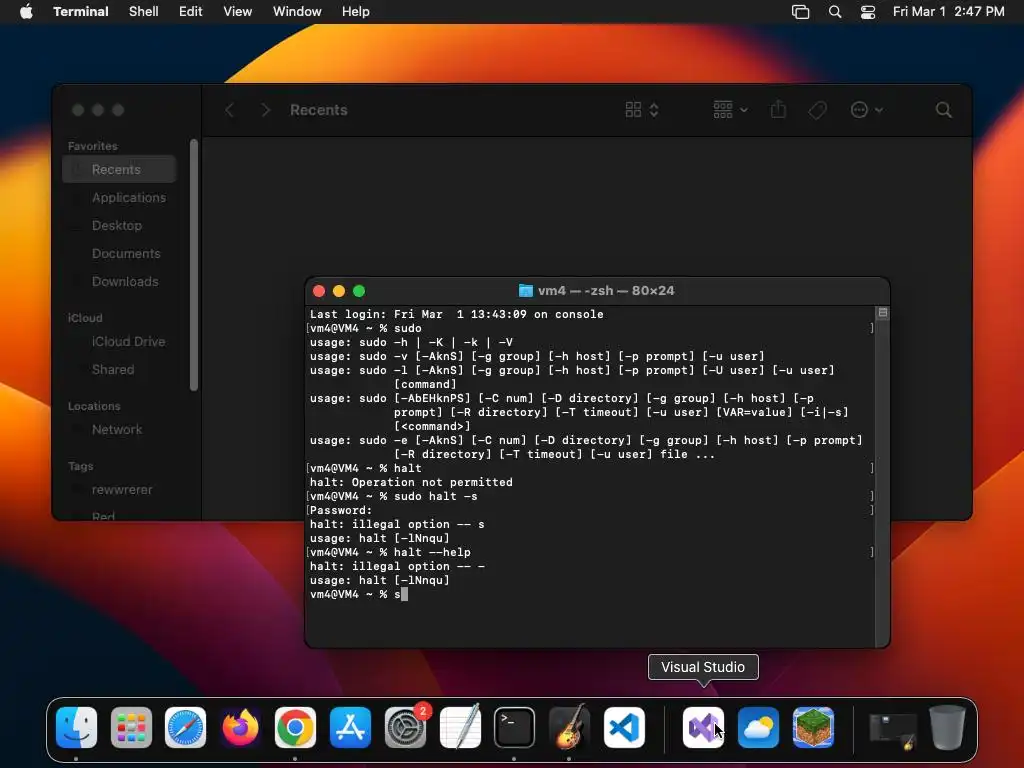Select Recents in the Finder sidebar
Image resolution: width=1024 pixels, height=768 pixels.
point(119,169)
